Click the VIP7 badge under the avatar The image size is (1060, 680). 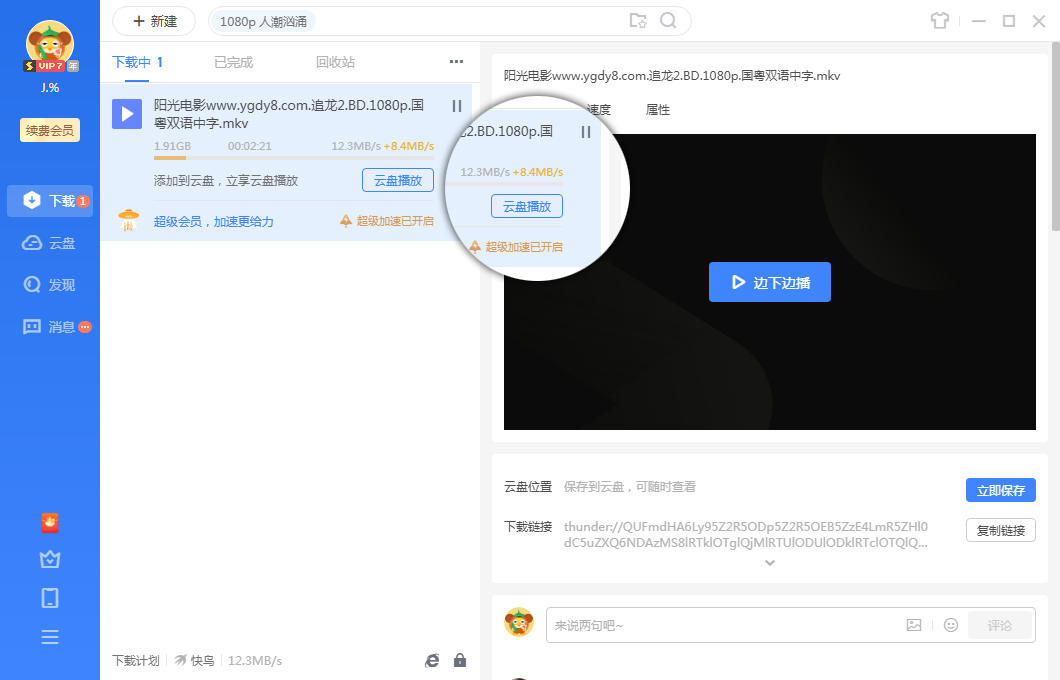(51, 66)
